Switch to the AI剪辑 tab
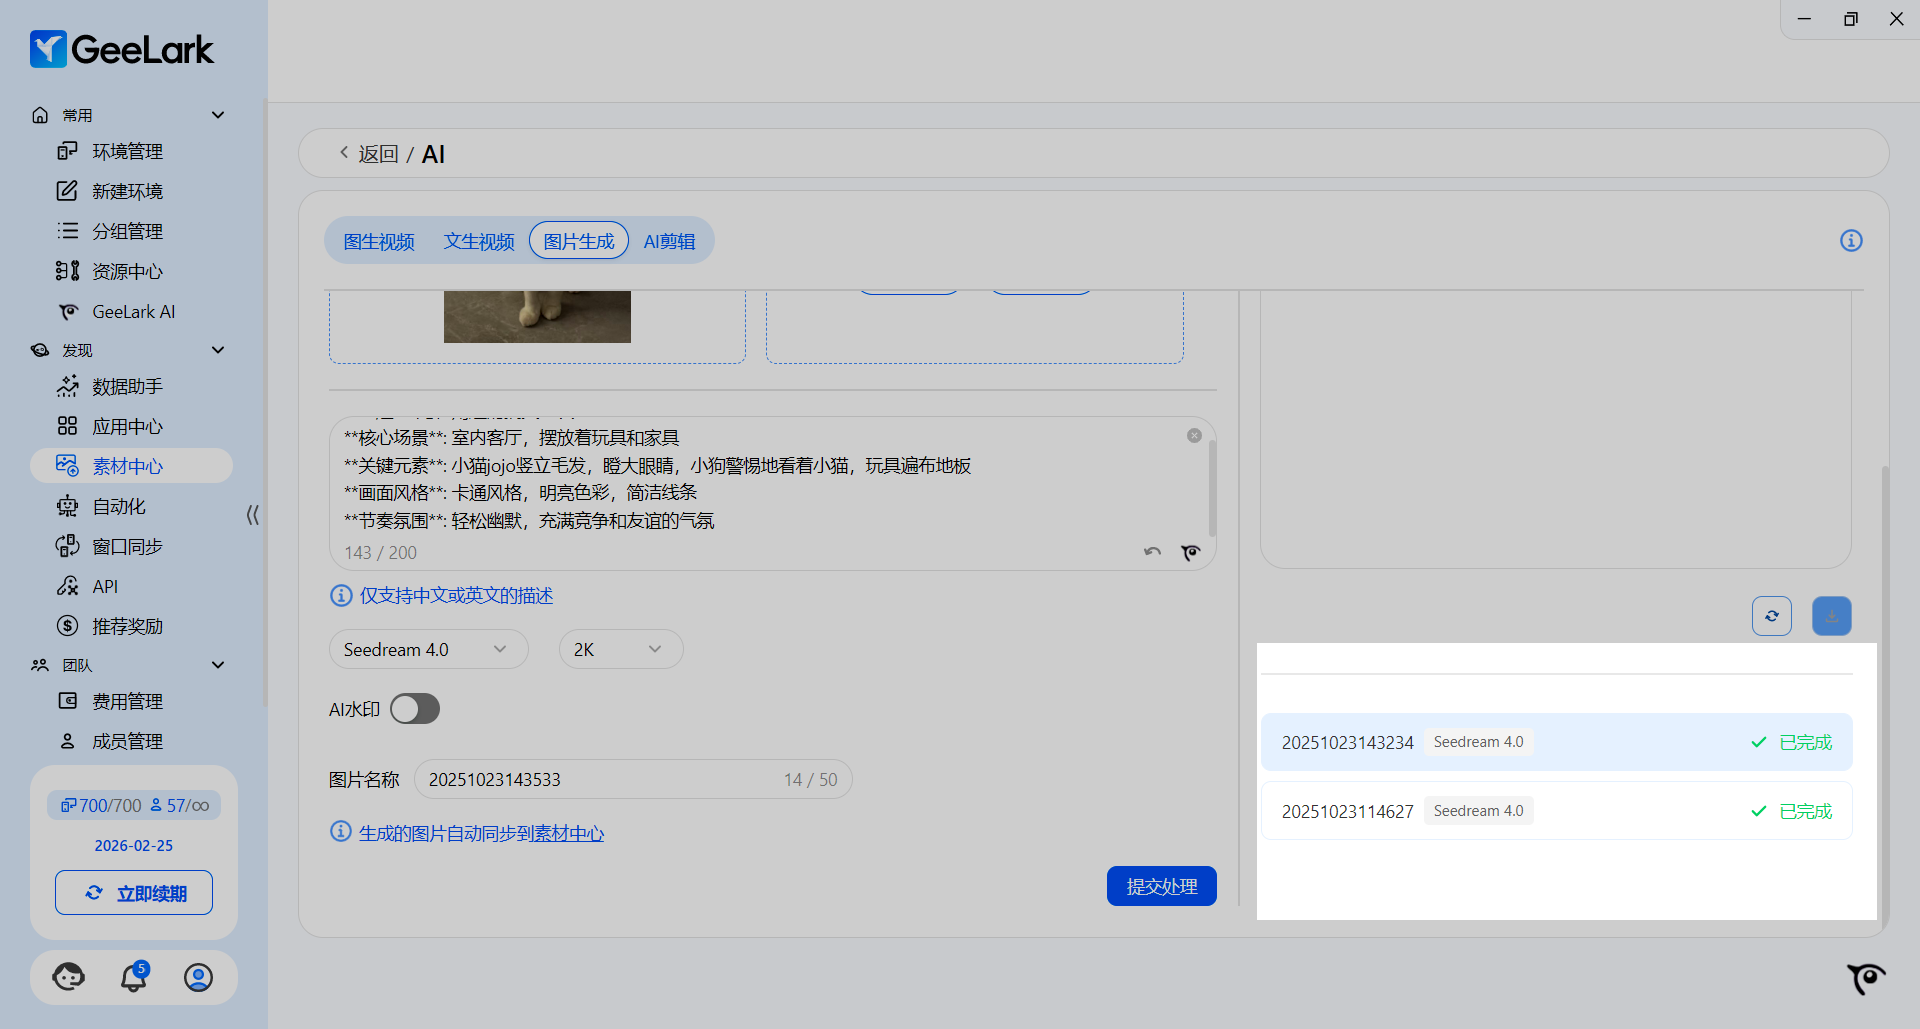 coord(669,242)
